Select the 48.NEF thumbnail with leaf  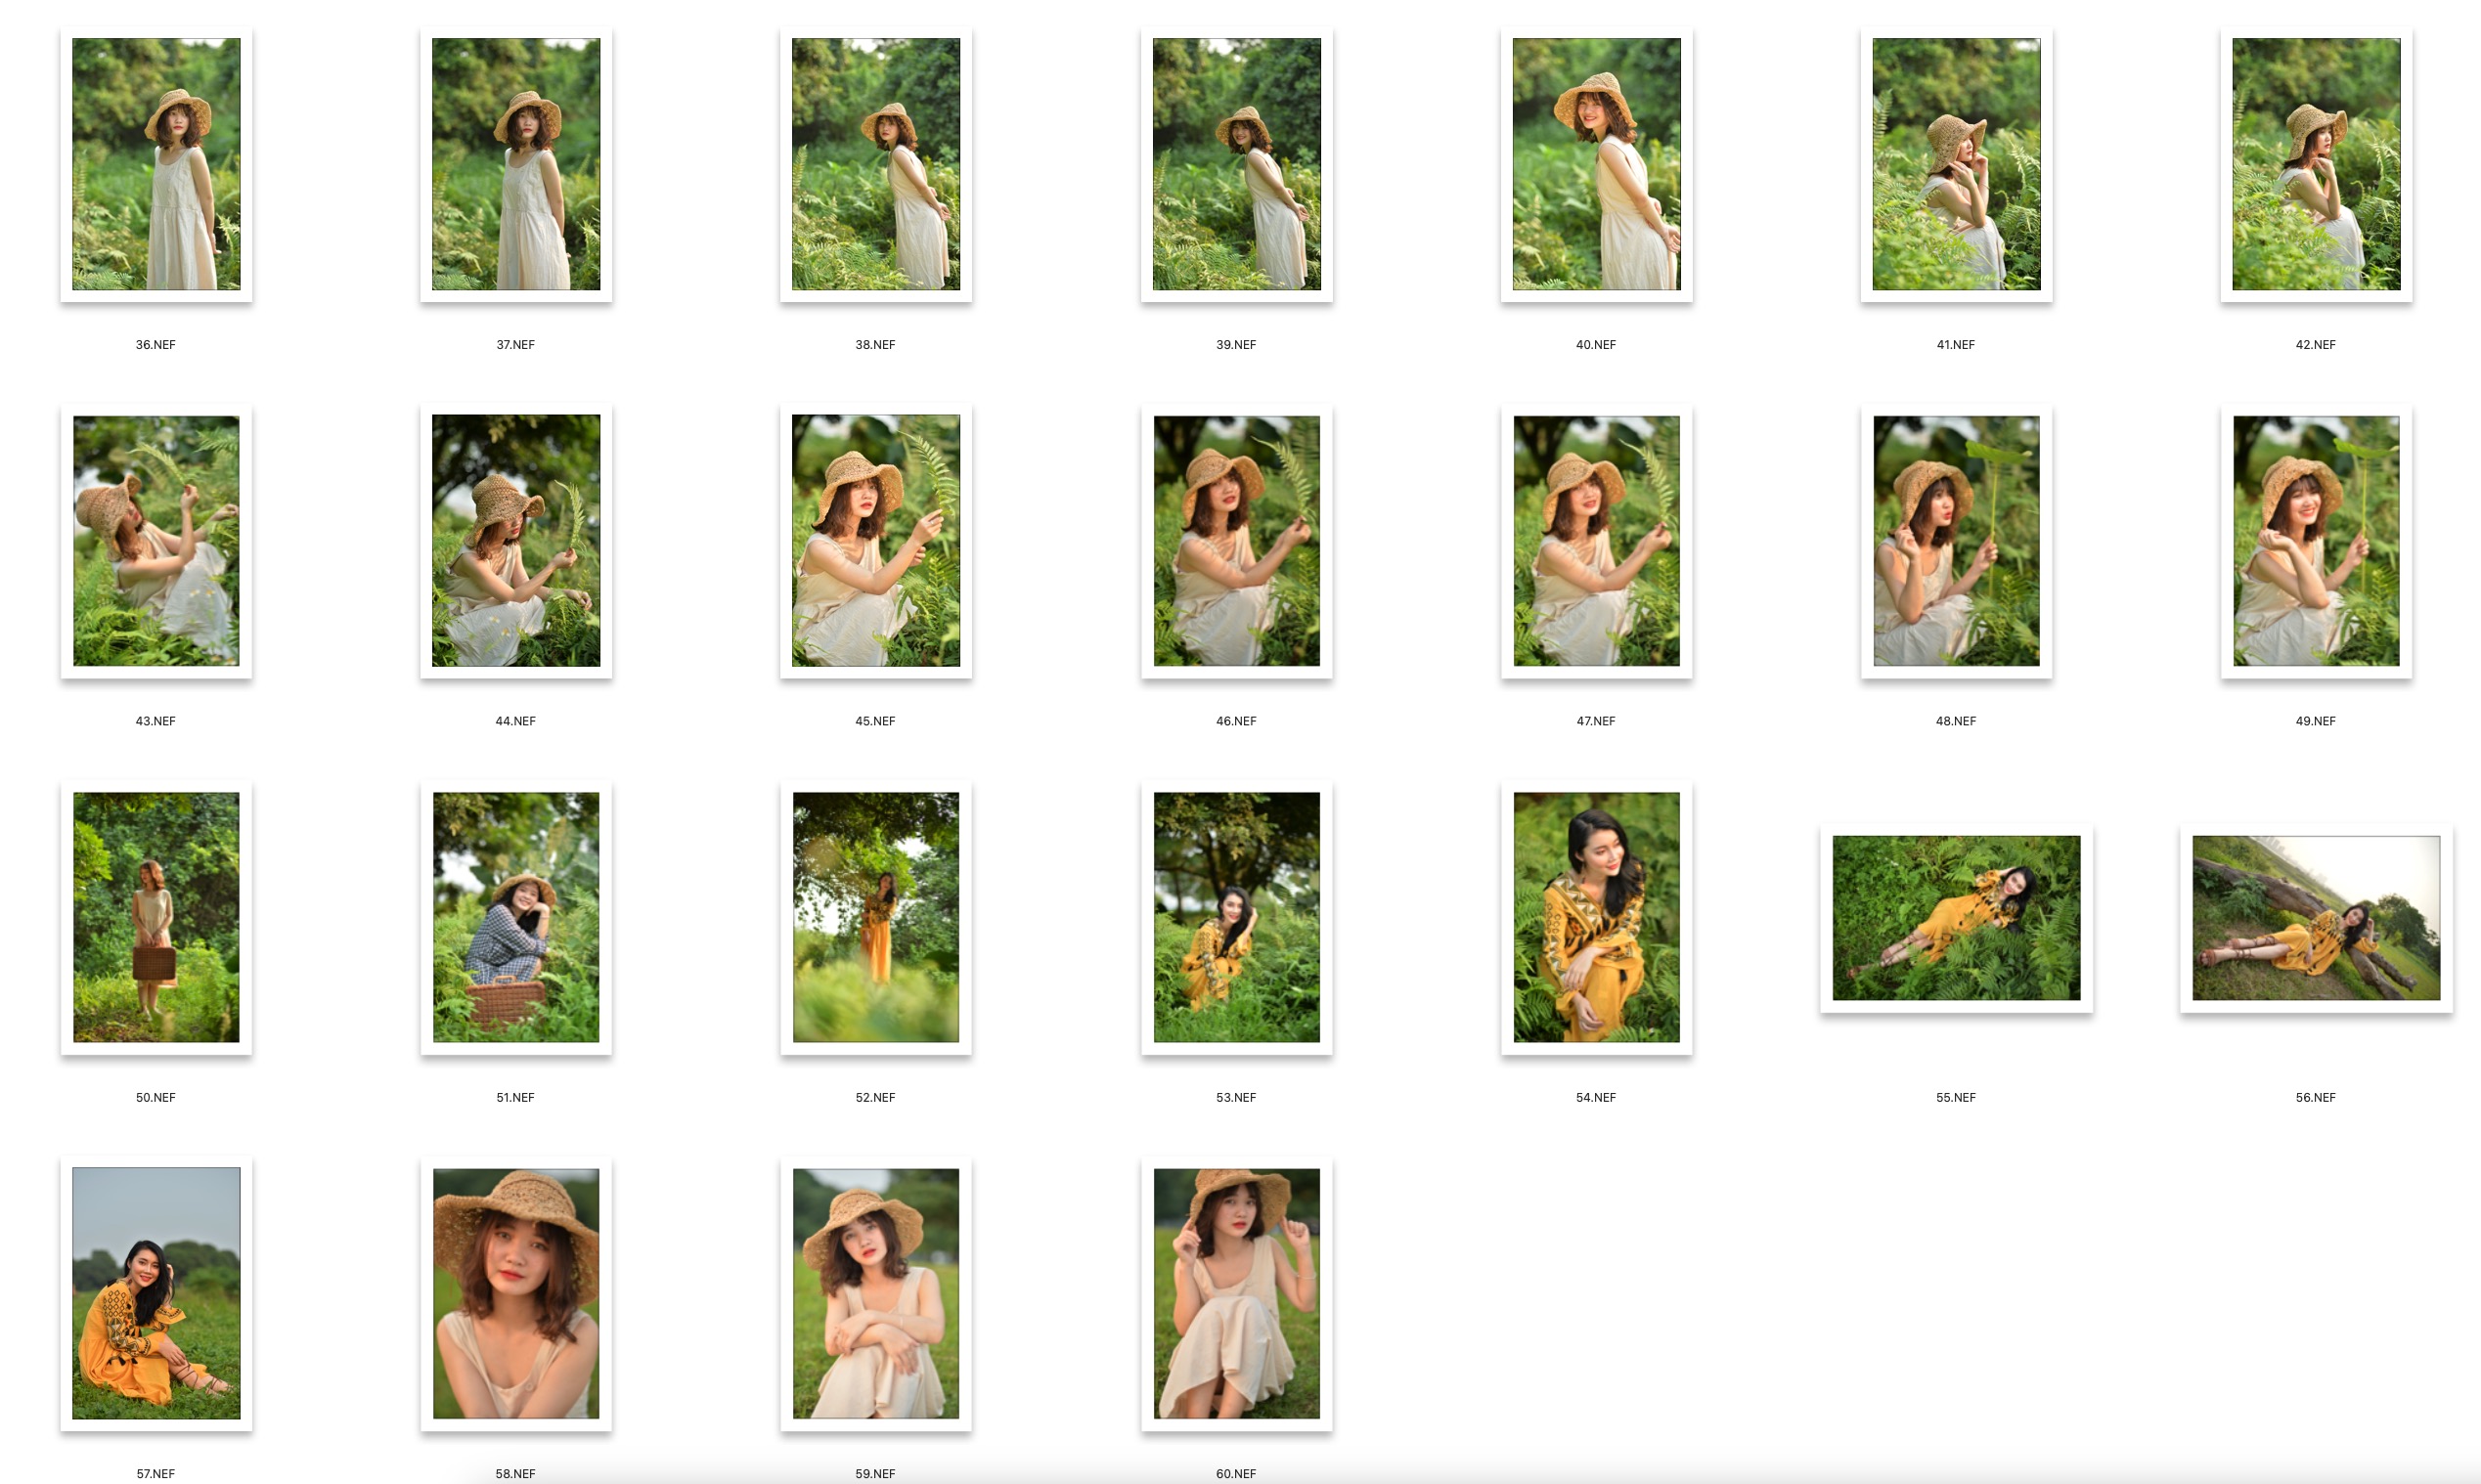pos(1956,541)
